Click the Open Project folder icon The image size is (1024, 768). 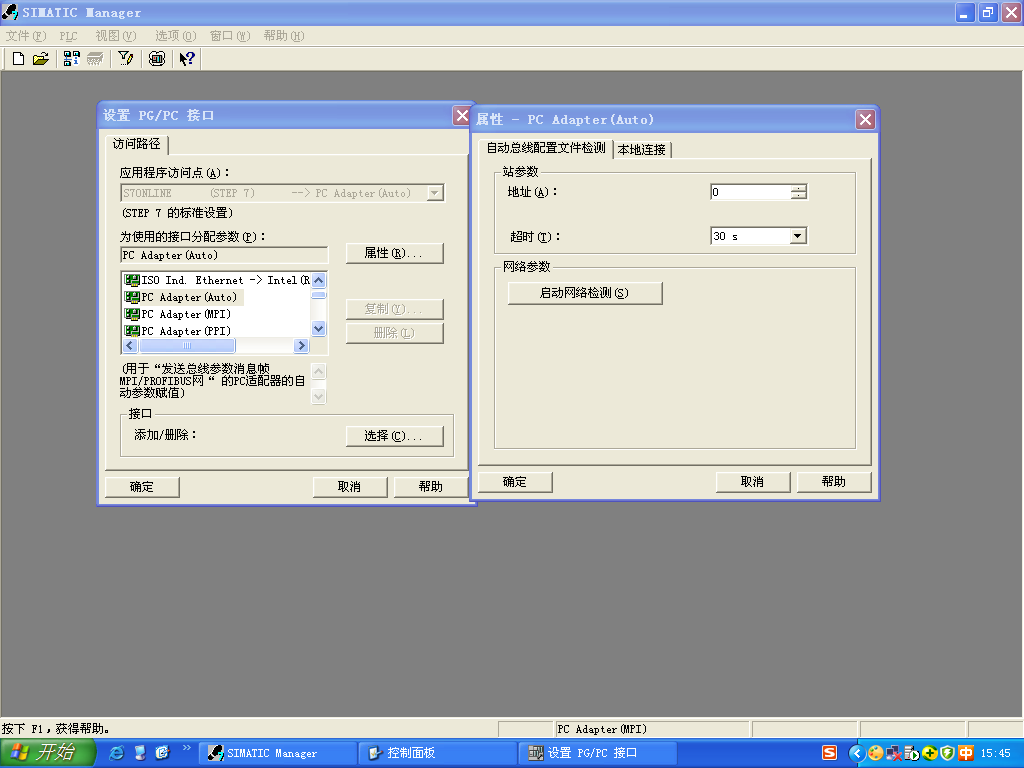(40, 59)
